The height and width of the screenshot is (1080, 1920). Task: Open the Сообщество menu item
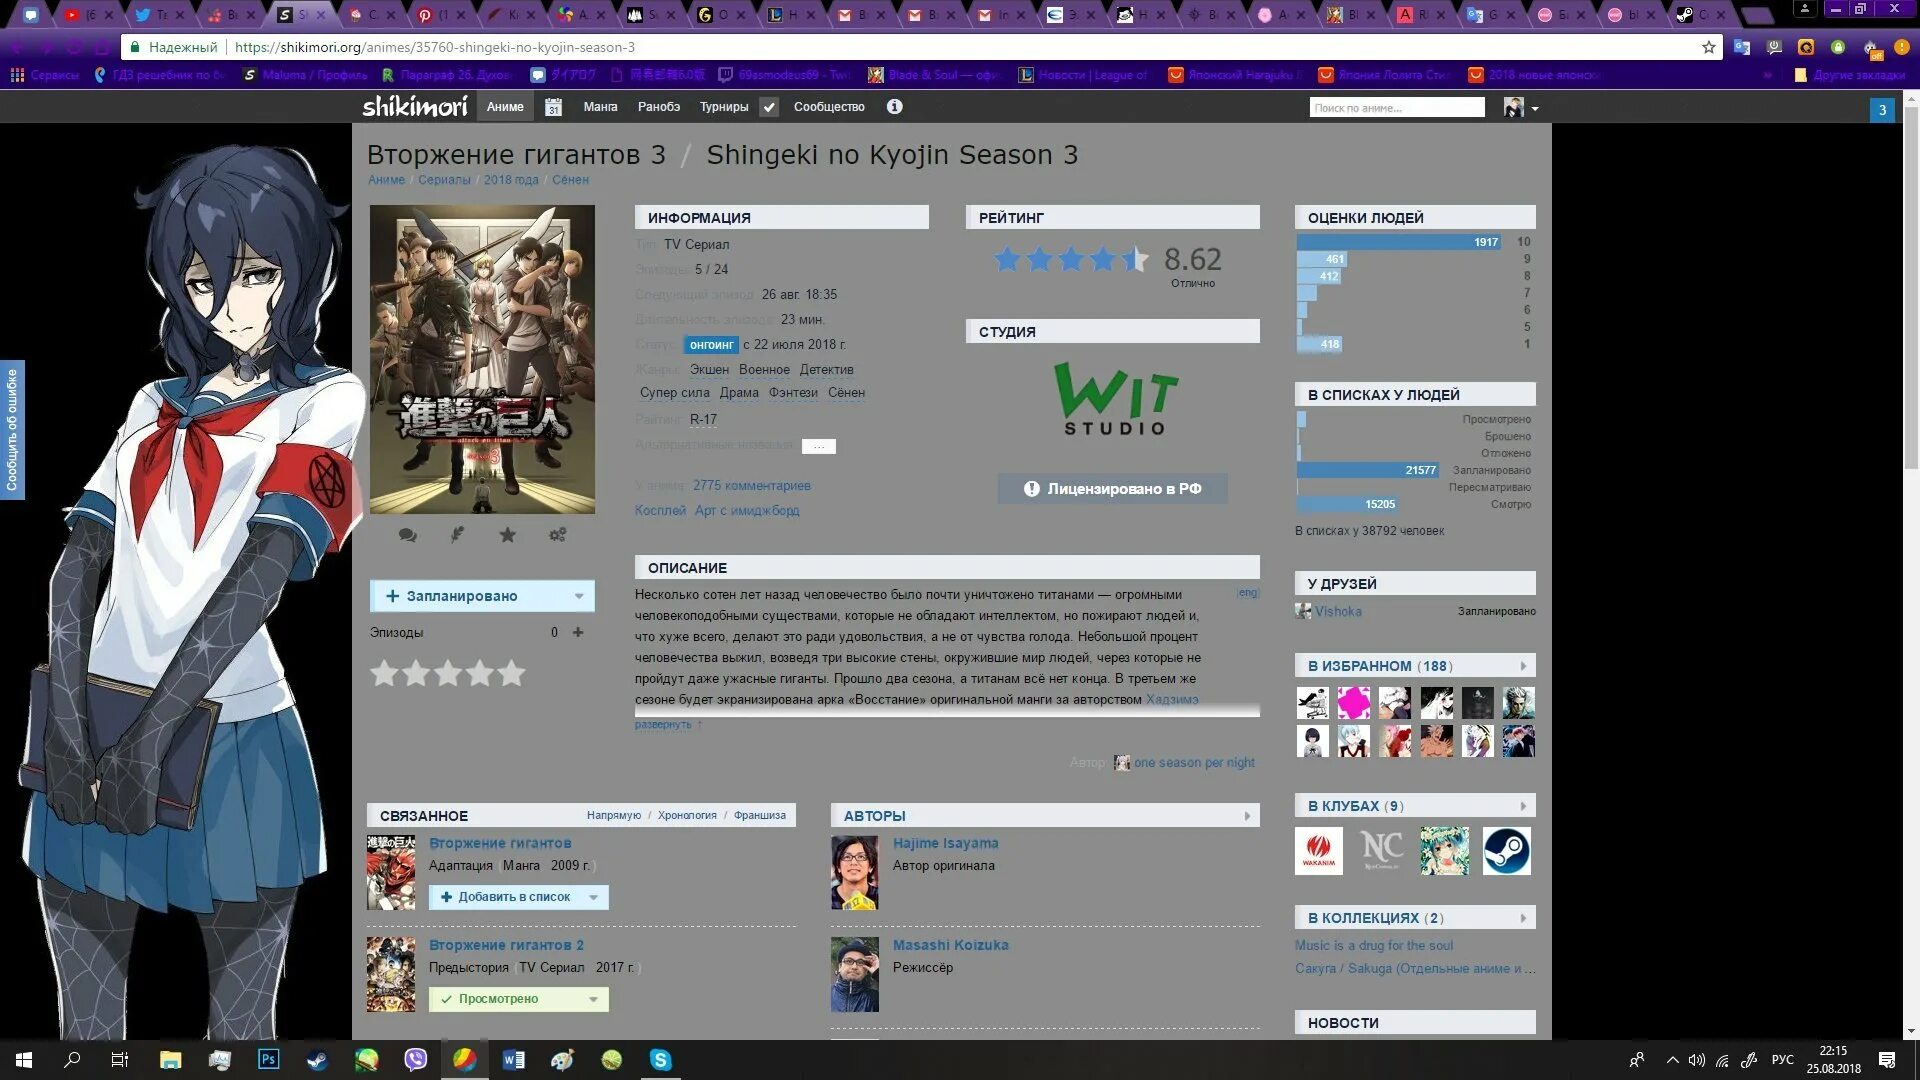(829, 107)
